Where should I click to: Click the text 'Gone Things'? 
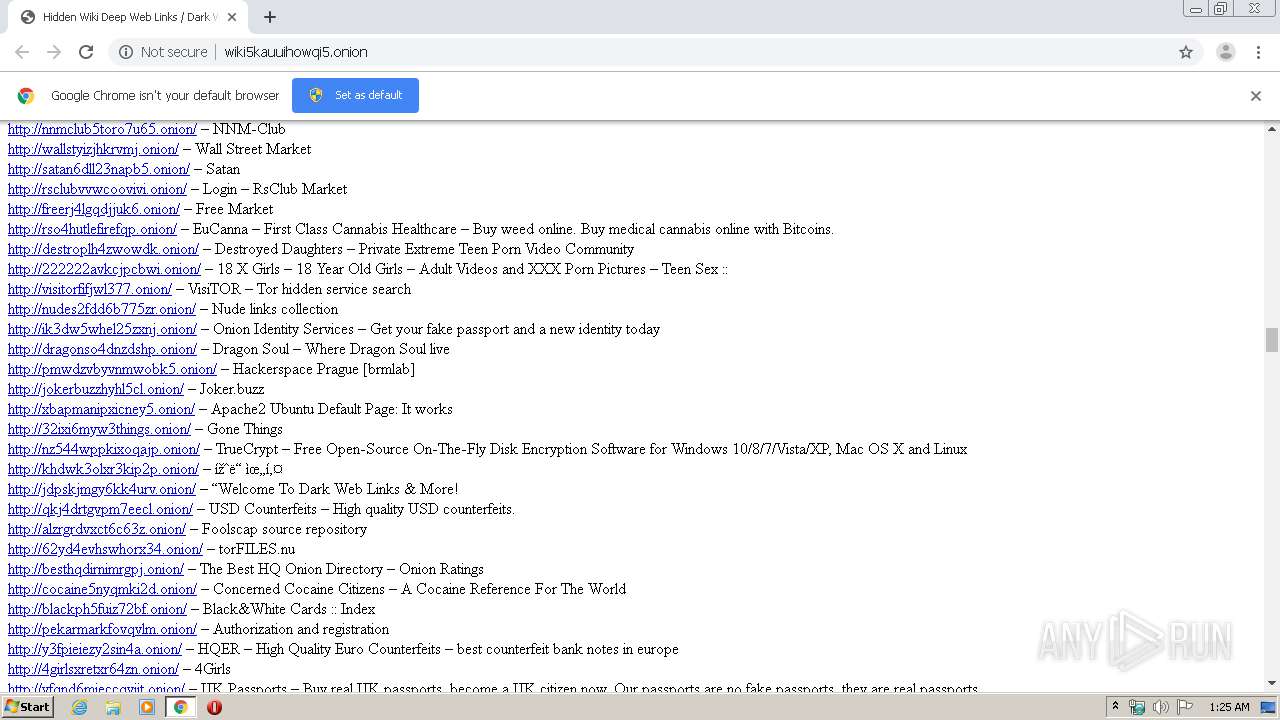pyautogui.click(x=245, y=429)
